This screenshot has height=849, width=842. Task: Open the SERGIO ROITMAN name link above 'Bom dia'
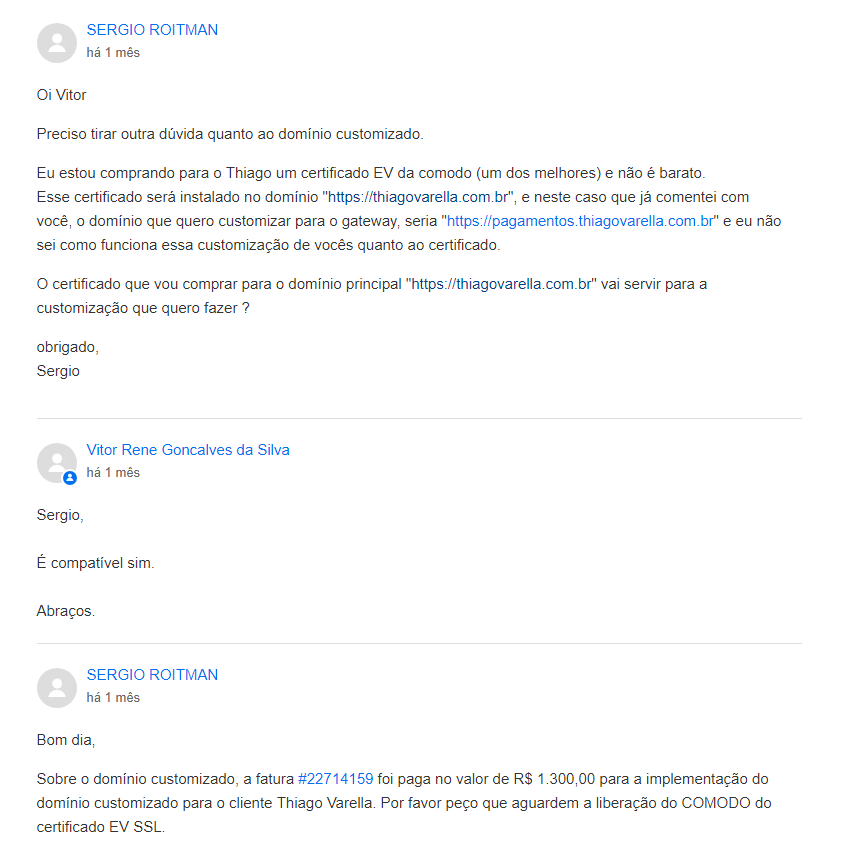click(152, 675)
